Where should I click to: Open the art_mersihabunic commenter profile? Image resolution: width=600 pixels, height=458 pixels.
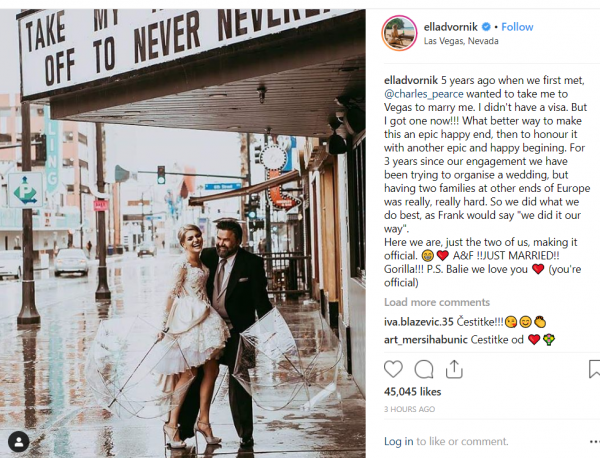click(x=426, y=339)
